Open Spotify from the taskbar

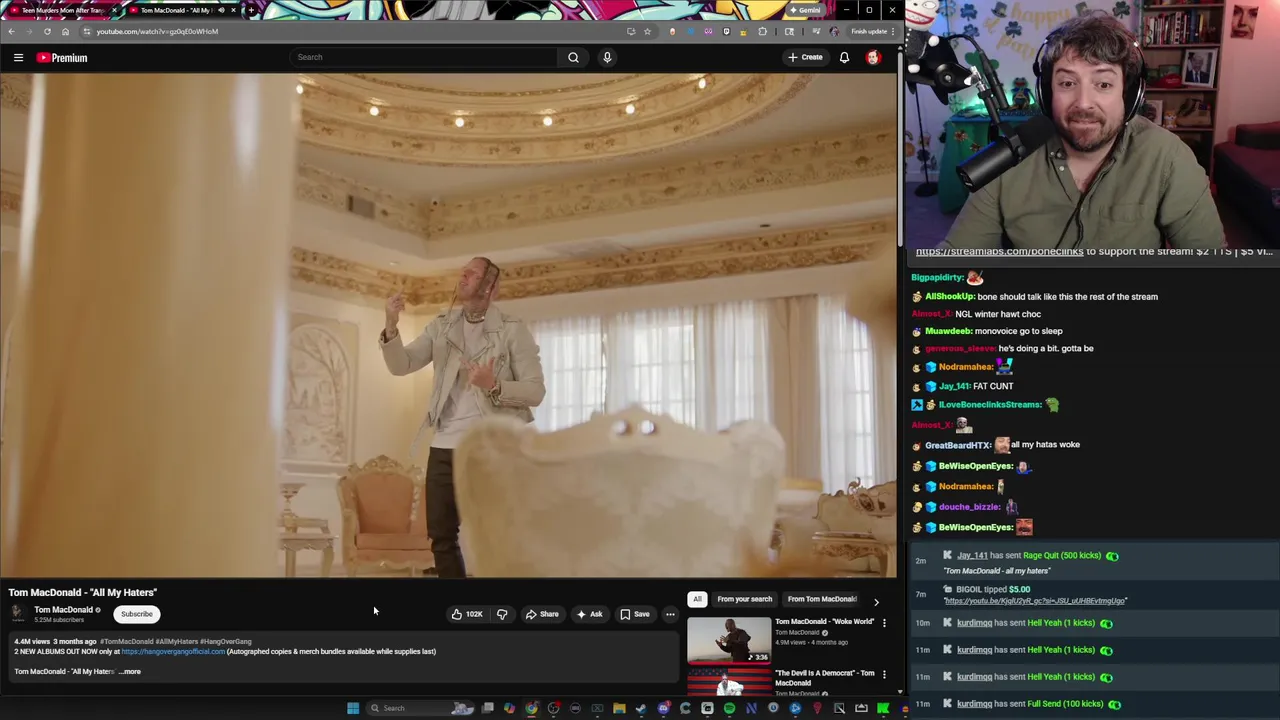pyautogui.click(x=729, y=708)
